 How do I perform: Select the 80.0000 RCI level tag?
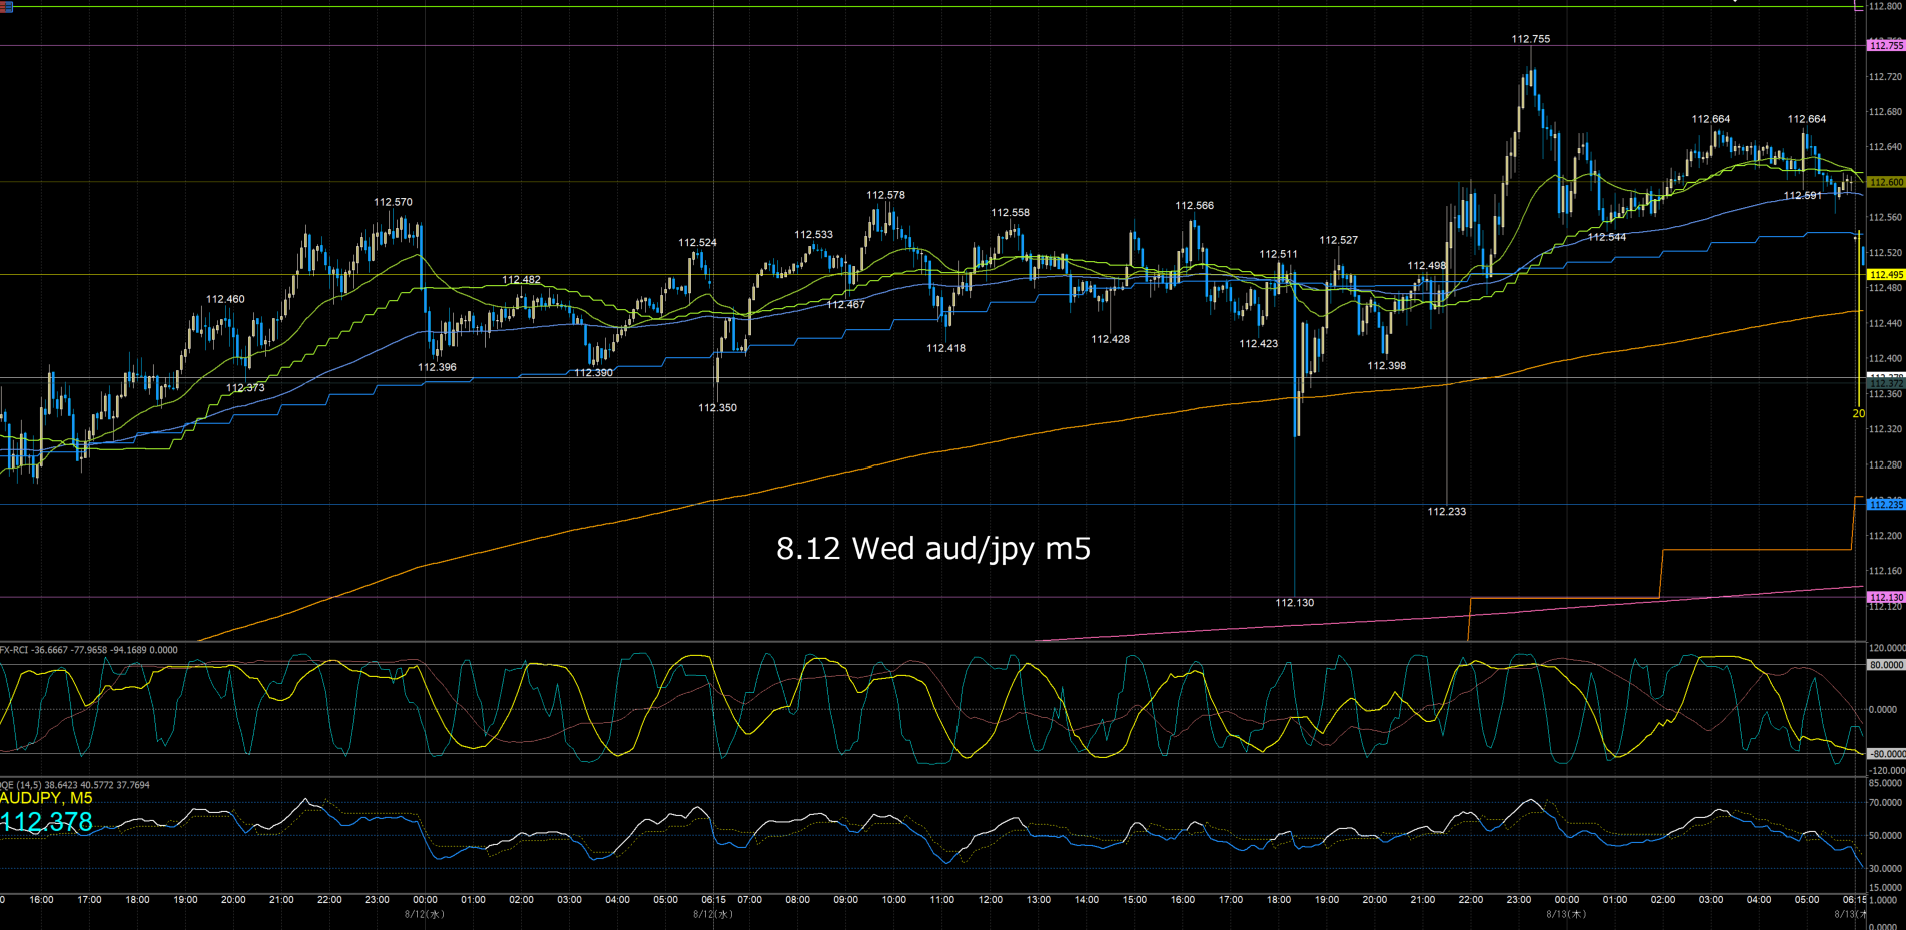(x=1886, y=665)
